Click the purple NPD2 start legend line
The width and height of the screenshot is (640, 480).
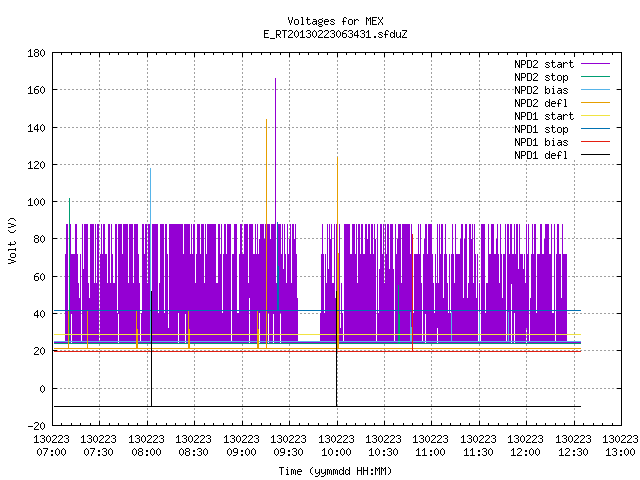pyautogui.click(x=595, y=64)
